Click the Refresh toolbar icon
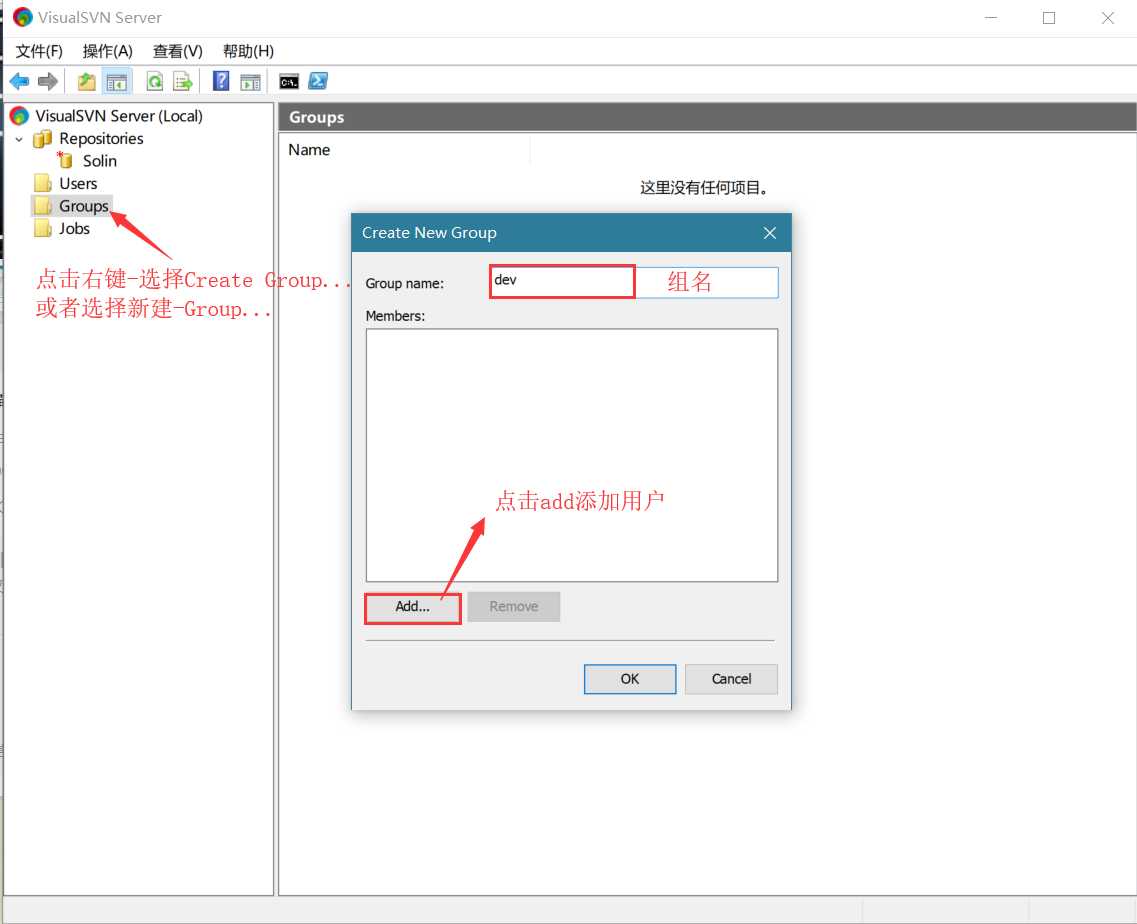 154,81
